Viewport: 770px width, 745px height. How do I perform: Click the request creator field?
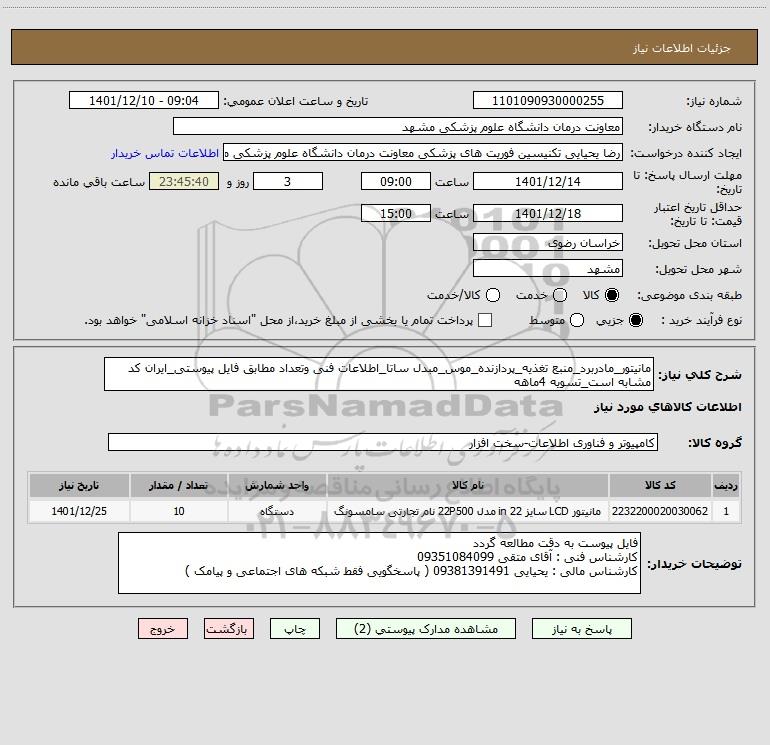[423, 153]
